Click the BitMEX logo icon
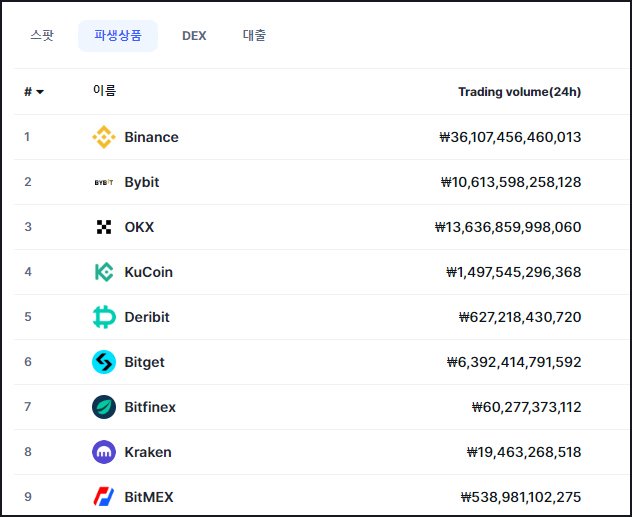The image size is (632, 517). [104, 497]
